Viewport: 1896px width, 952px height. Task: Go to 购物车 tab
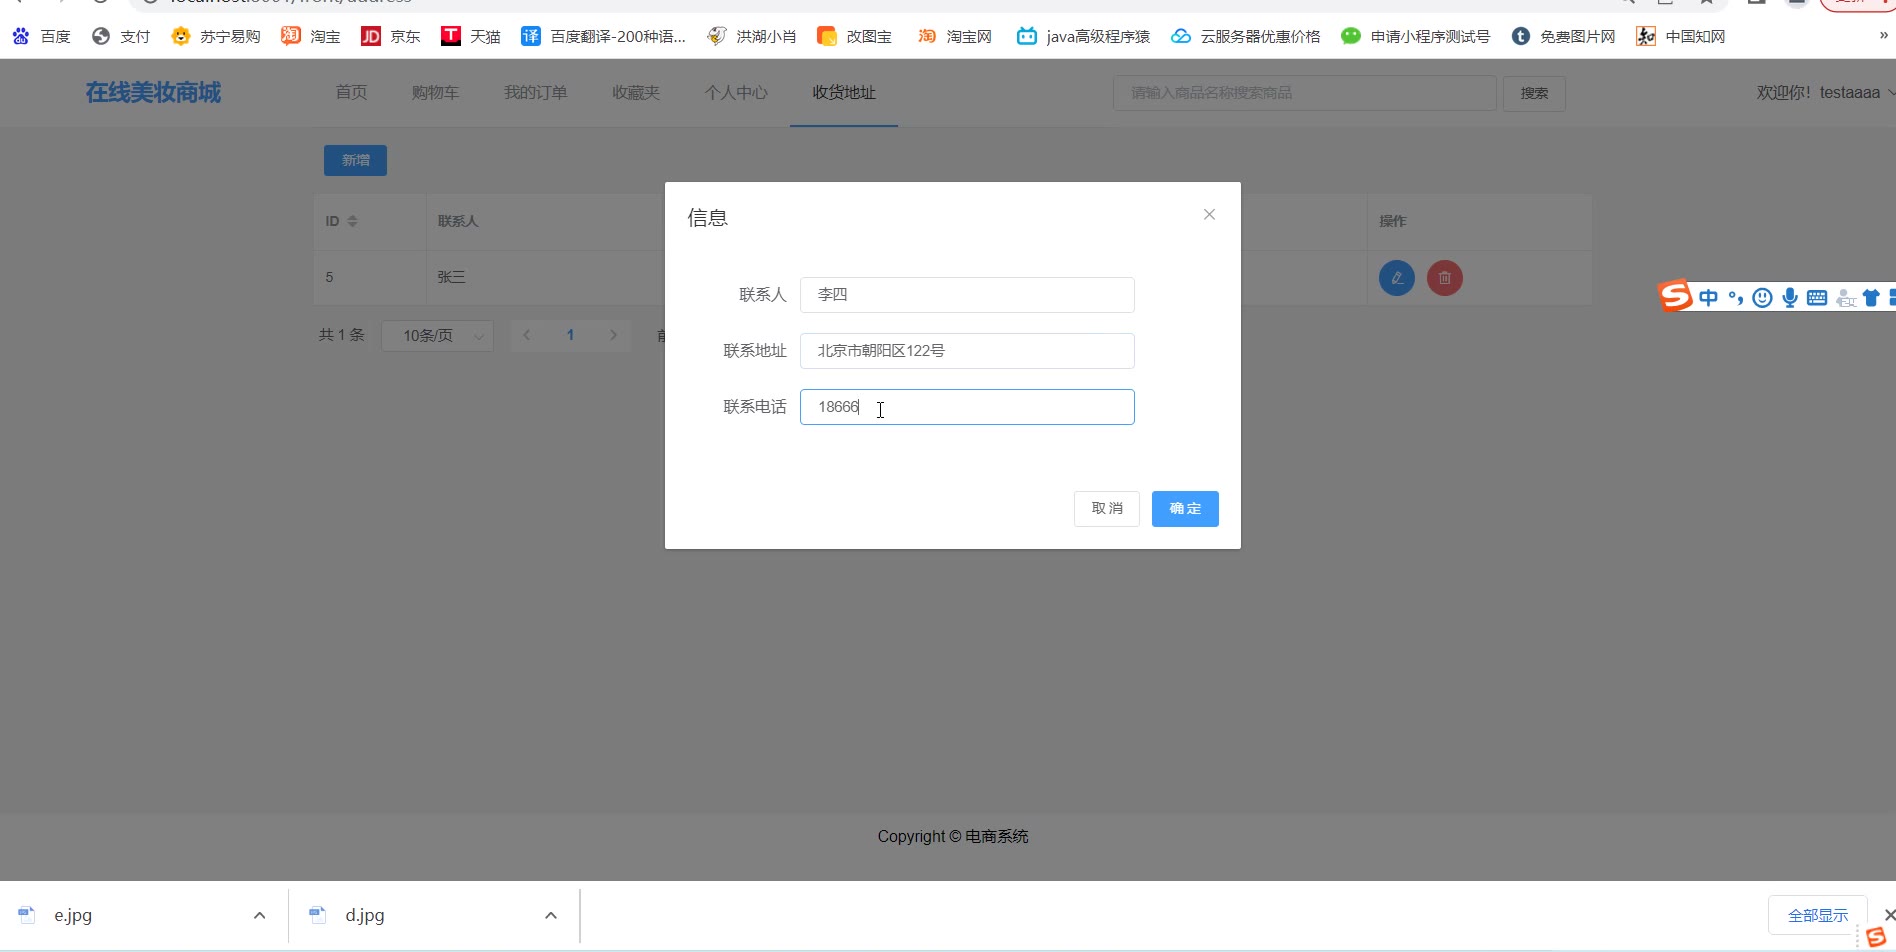(435, 93)
